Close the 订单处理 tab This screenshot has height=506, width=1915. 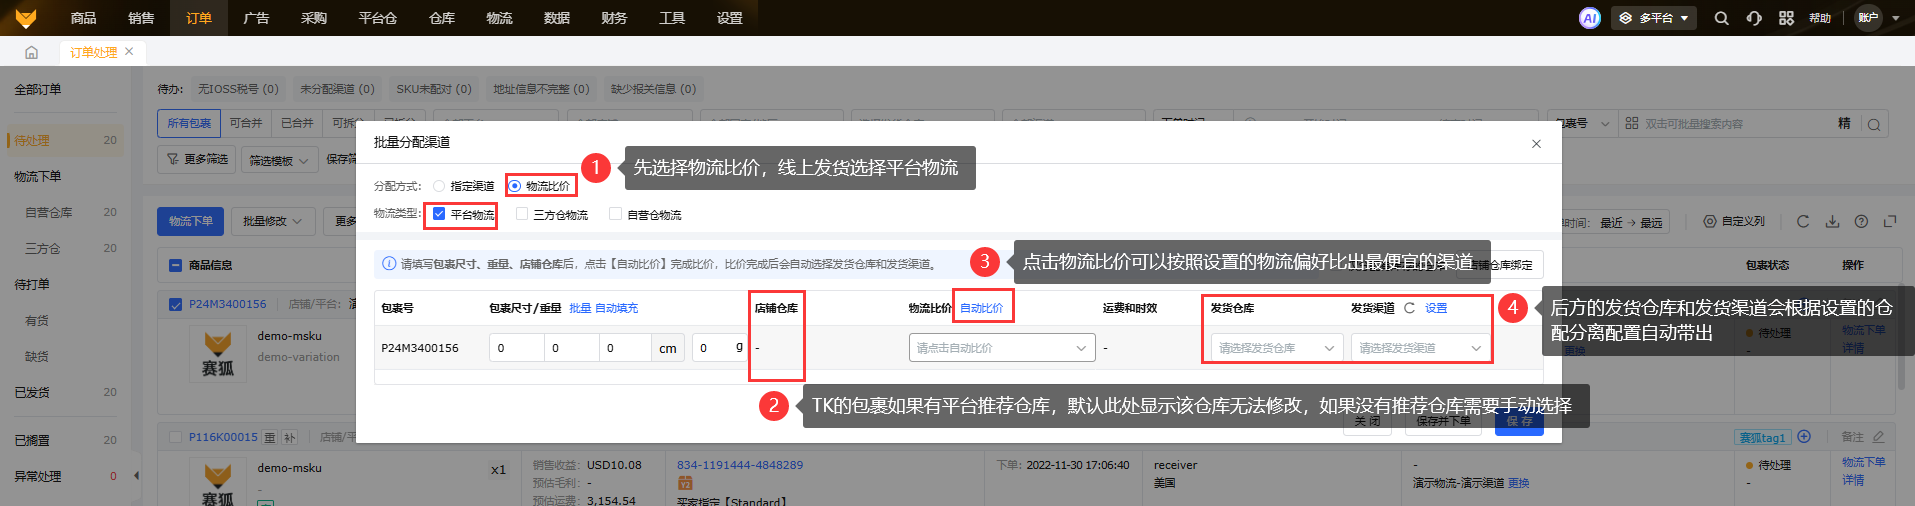pyautogui.click(x=129, y=52)
